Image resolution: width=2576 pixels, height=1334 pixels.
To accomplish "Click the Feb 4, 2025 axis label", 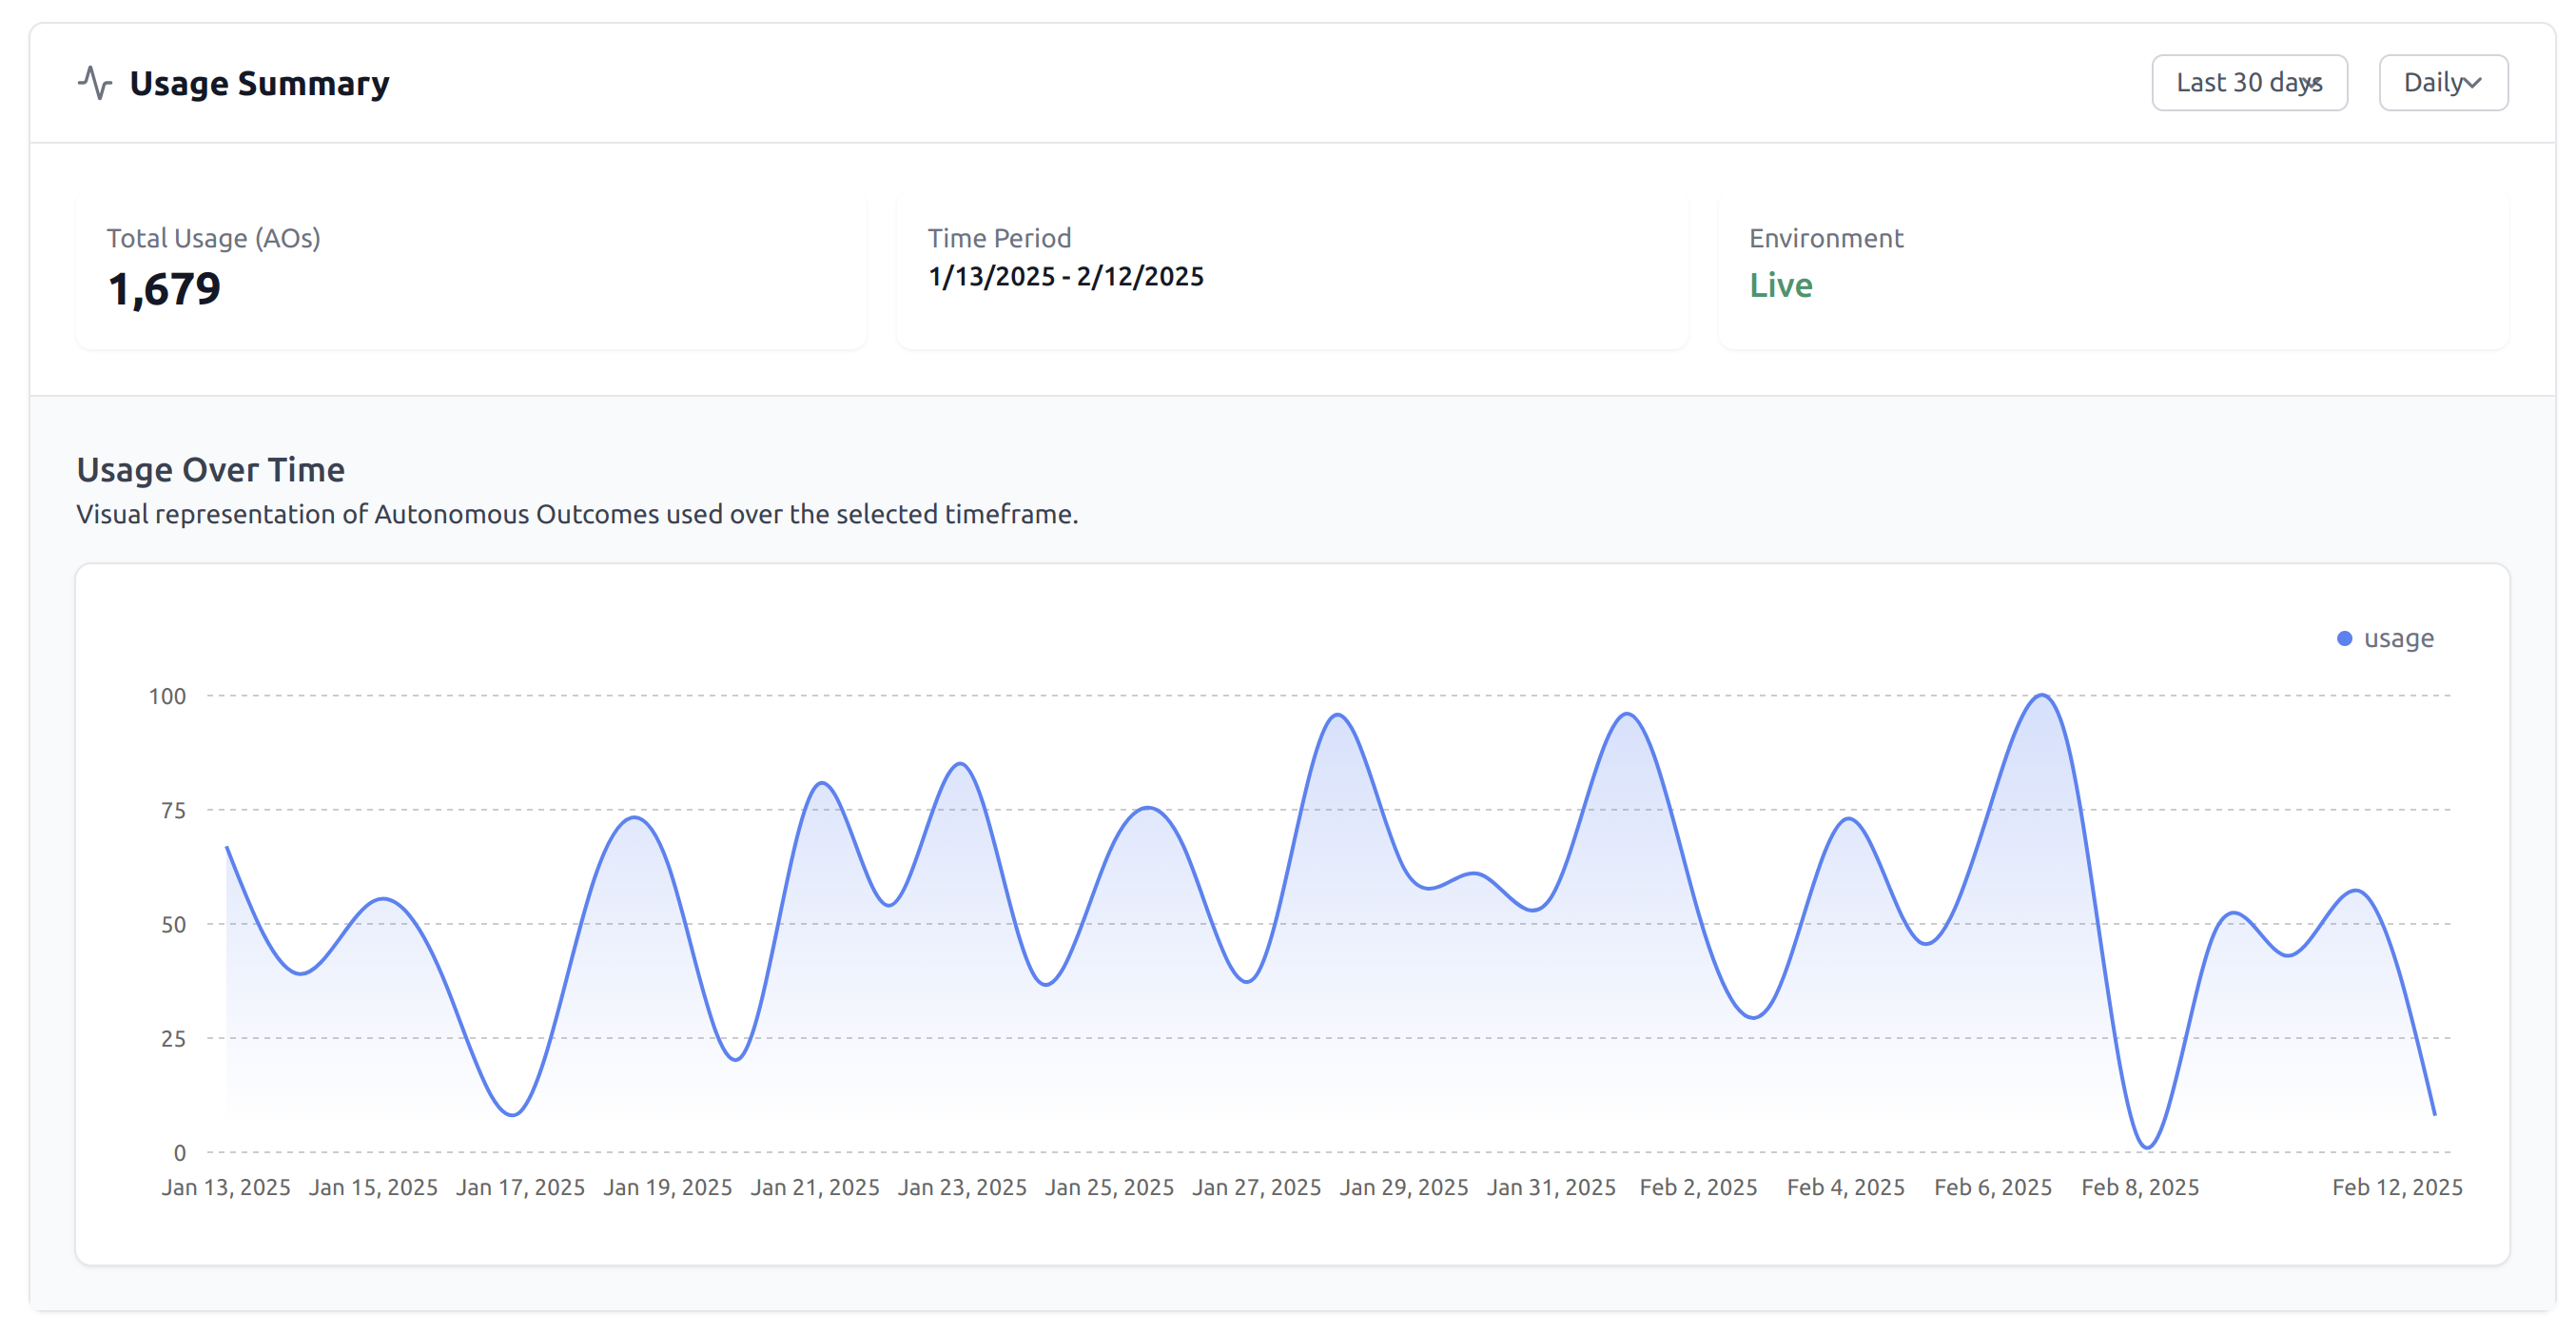I will point(1845,1187).
